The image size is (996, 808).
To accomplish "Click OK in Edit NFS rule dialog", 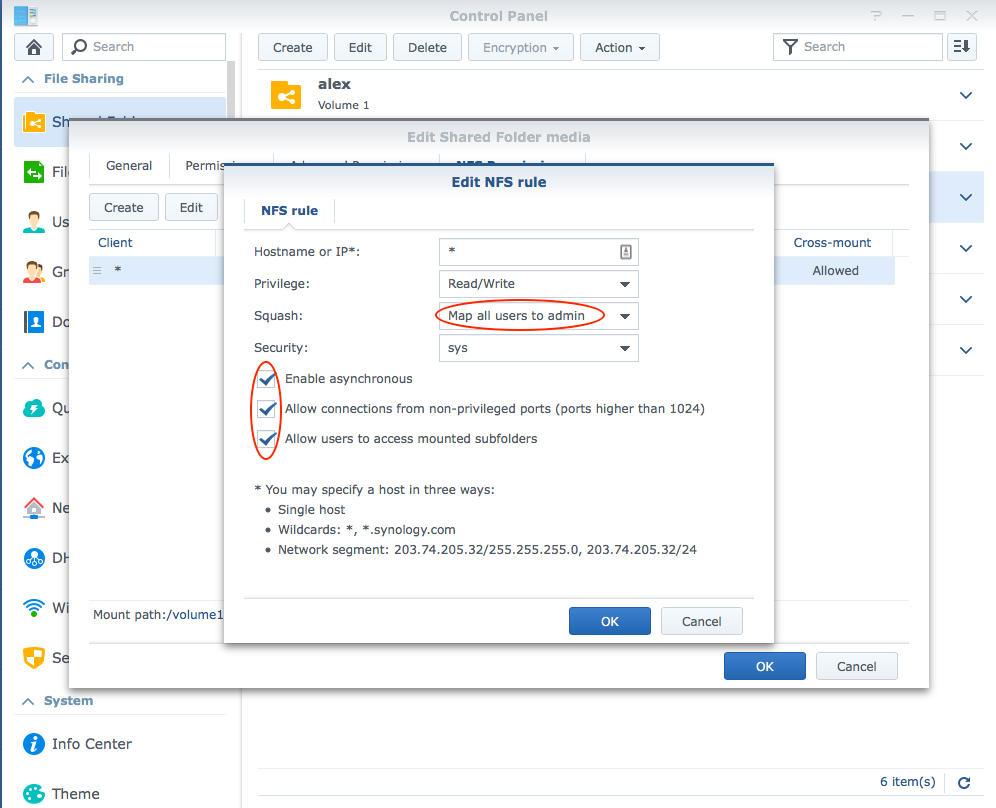I will pos(609,621).
